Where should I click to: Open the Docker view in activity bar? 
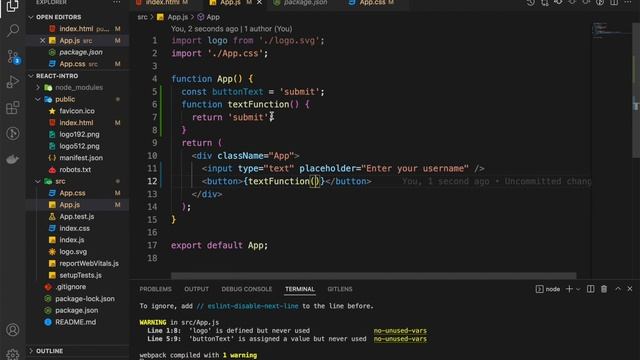13,159
